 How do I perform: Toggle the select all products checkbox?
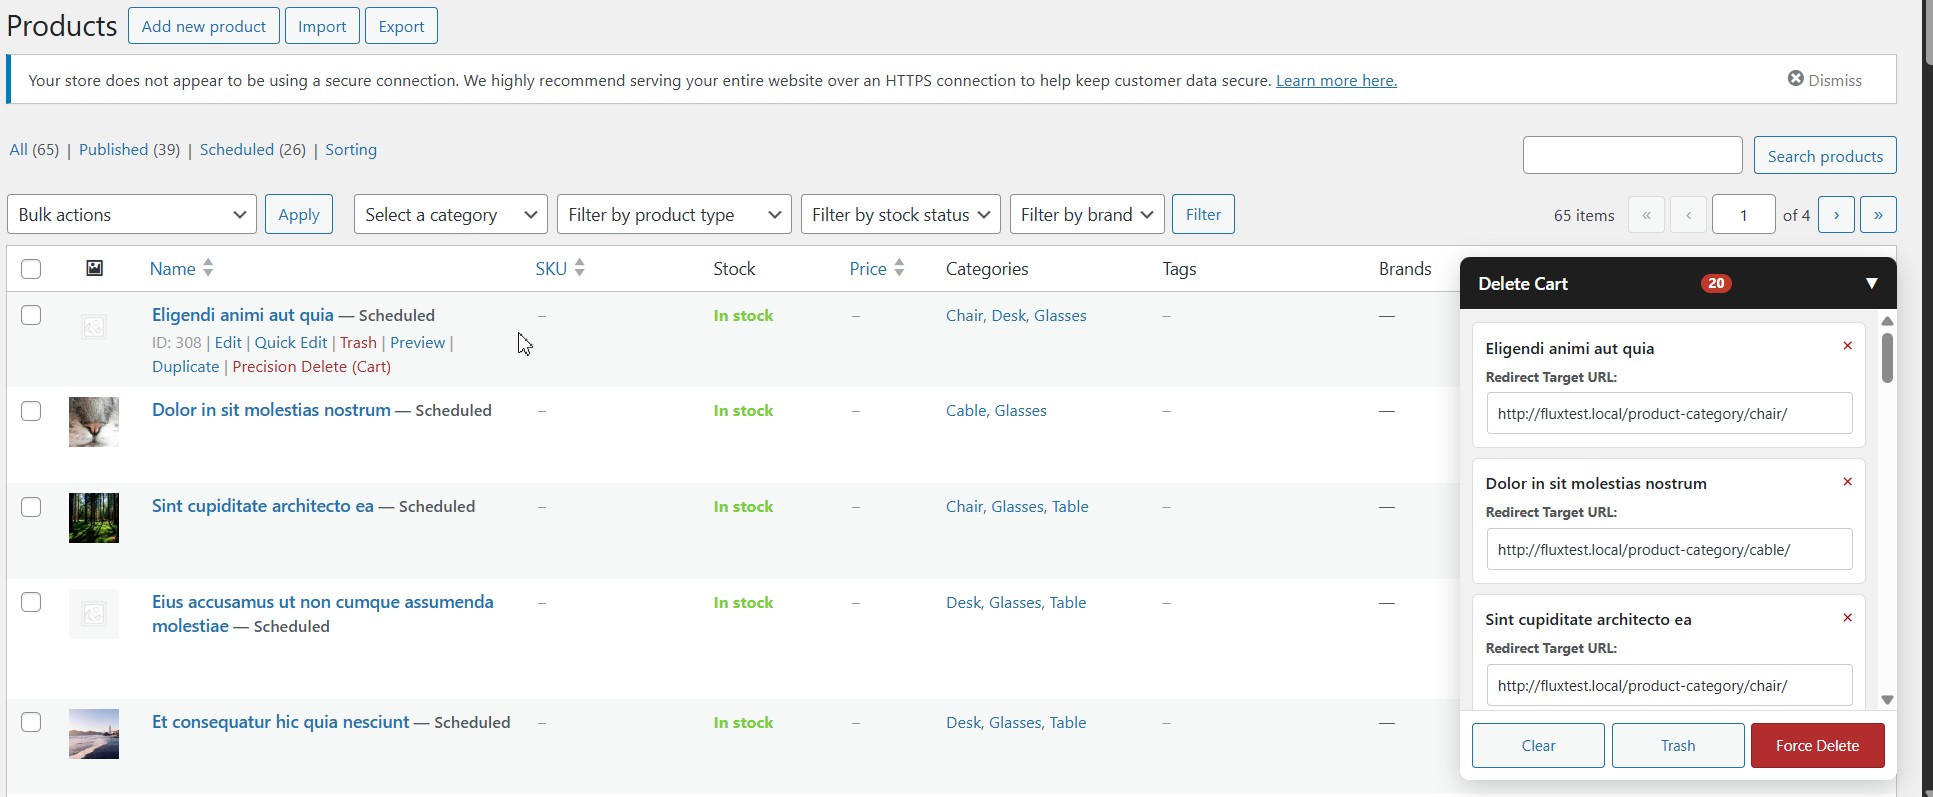pyautogui.click(x=31, y=268)
